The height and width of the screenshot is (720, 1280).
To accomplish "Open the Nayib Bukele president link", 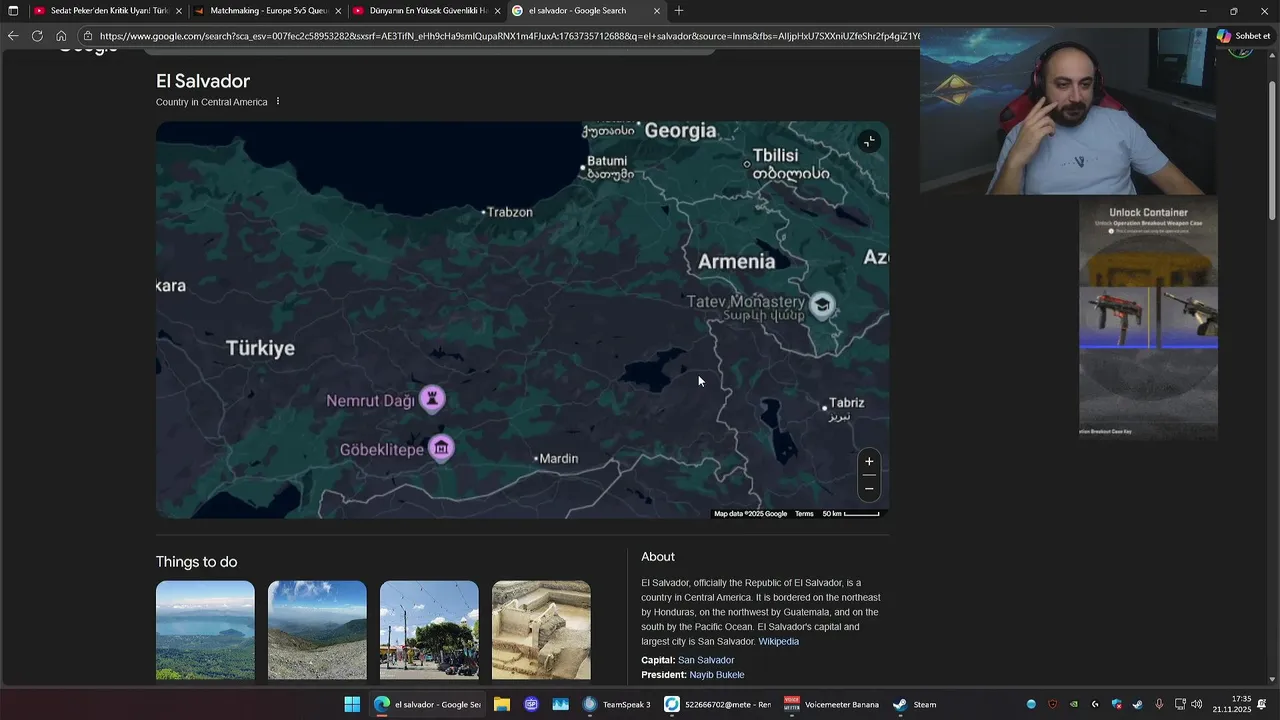I will click(717, 675).
